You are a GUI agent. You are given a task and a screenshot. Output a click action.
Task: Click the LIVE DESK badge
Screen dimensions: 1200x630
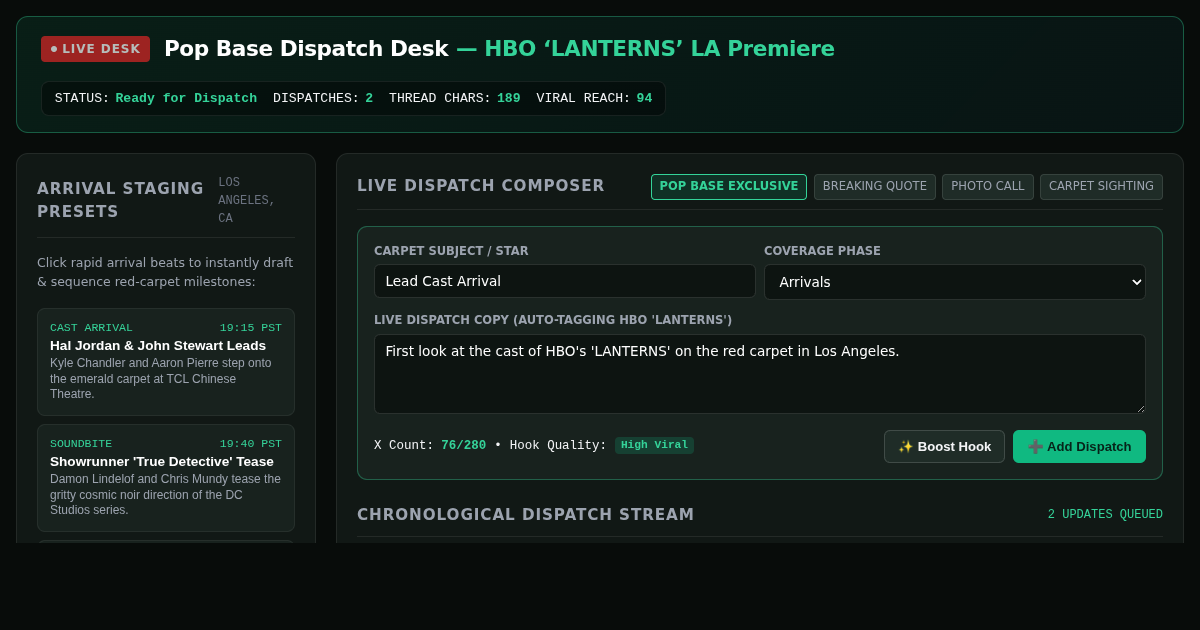point(95,49)
